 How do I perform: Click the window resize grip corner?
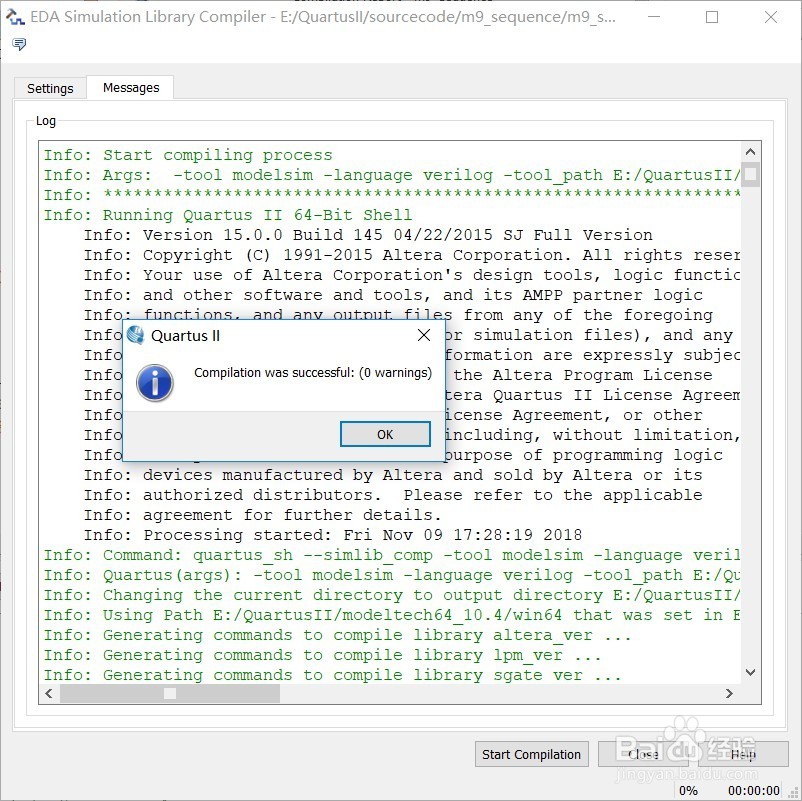(794, 793)
